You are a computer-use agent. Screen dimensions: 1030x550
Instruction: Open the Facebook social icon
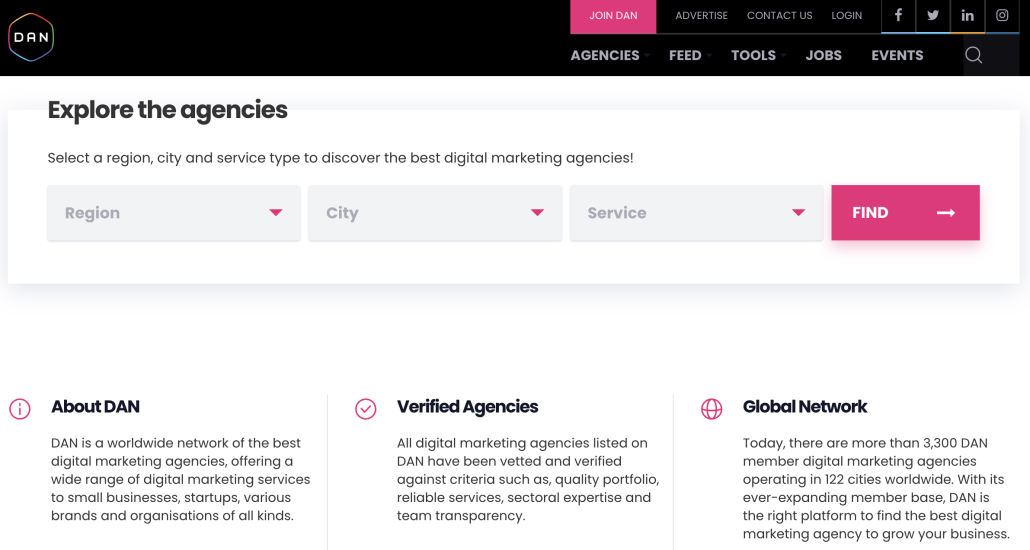pyautogui.click(x=898, y=16)
